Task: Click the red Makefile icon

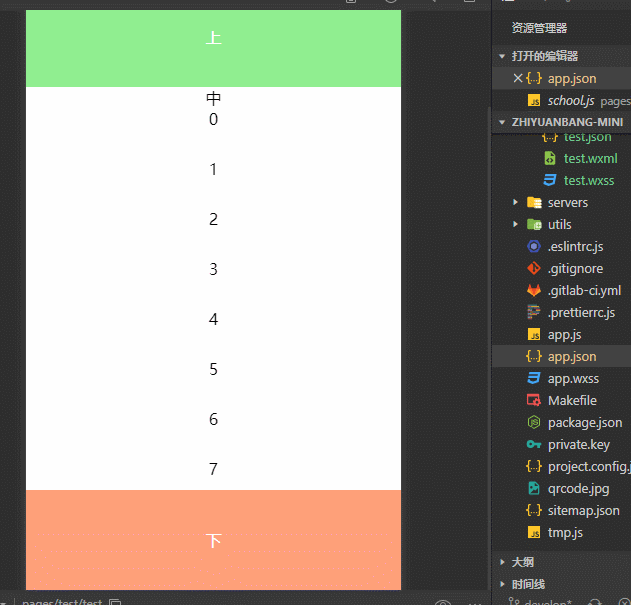Action: (x=534, y=400)
